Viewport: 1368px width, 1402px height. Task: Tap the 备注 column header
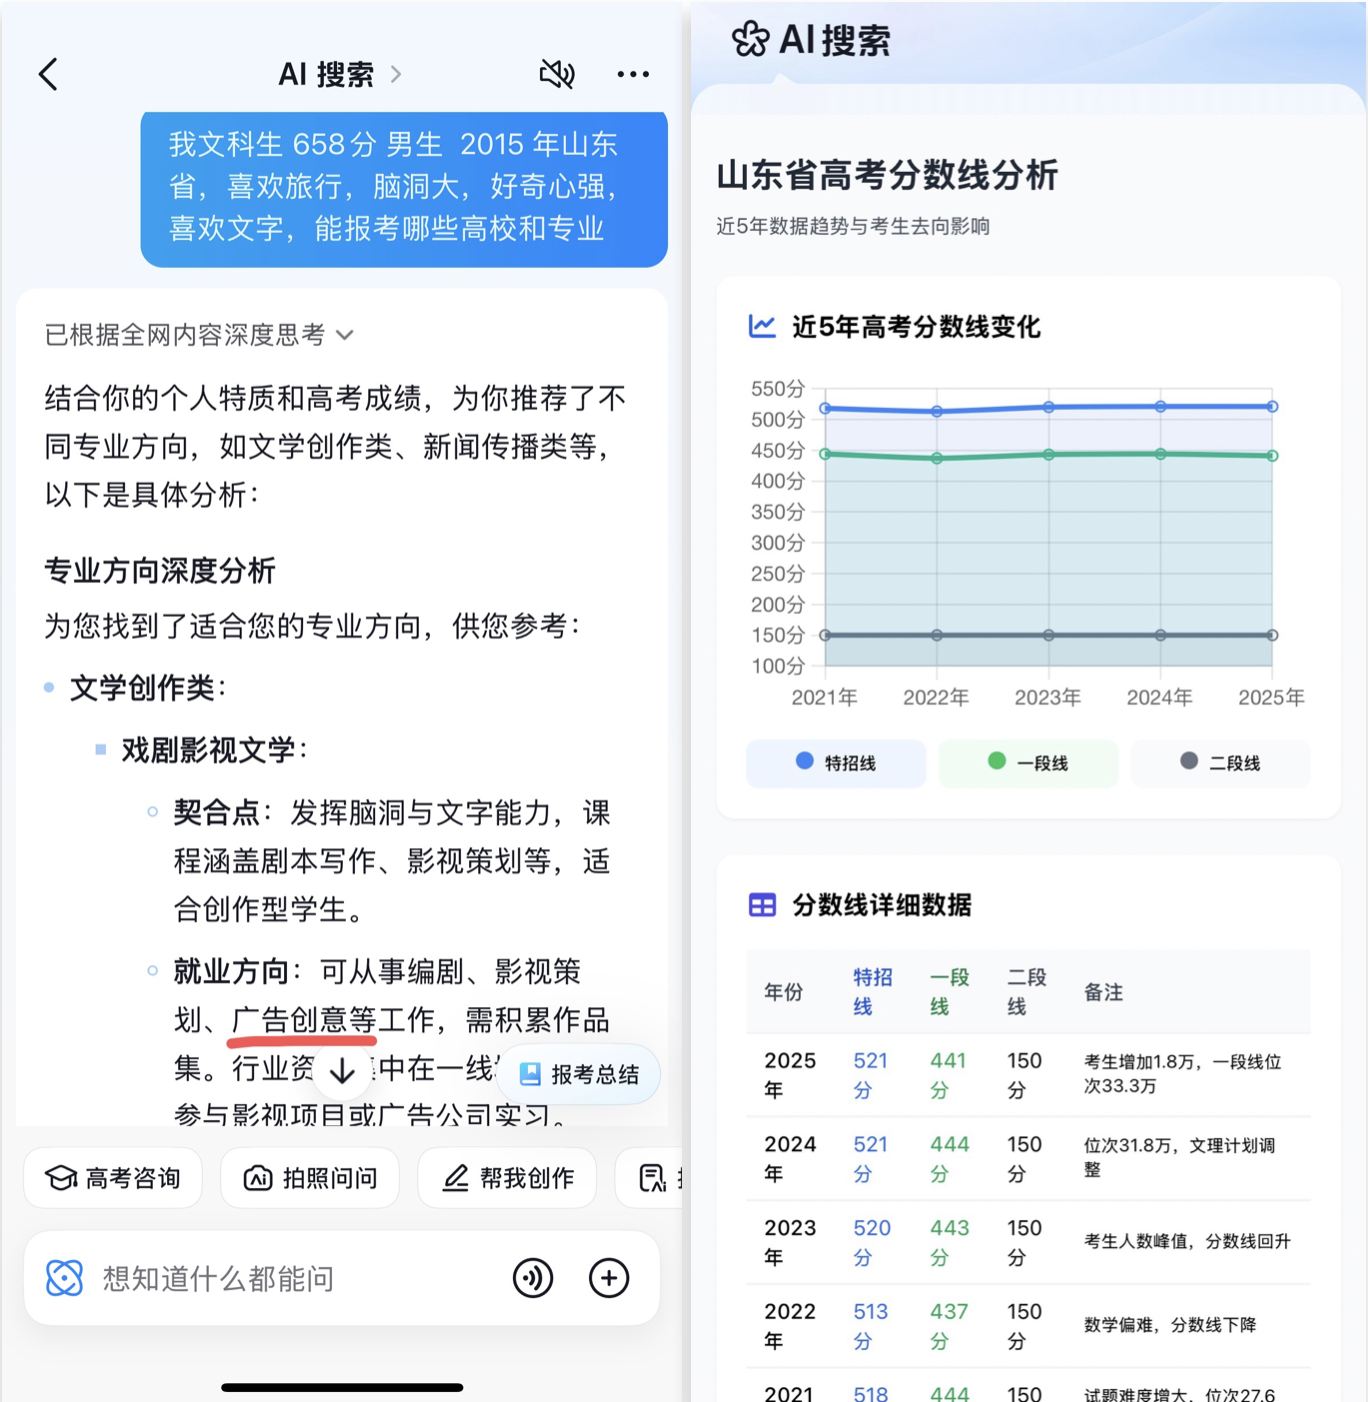(1104, 992)
